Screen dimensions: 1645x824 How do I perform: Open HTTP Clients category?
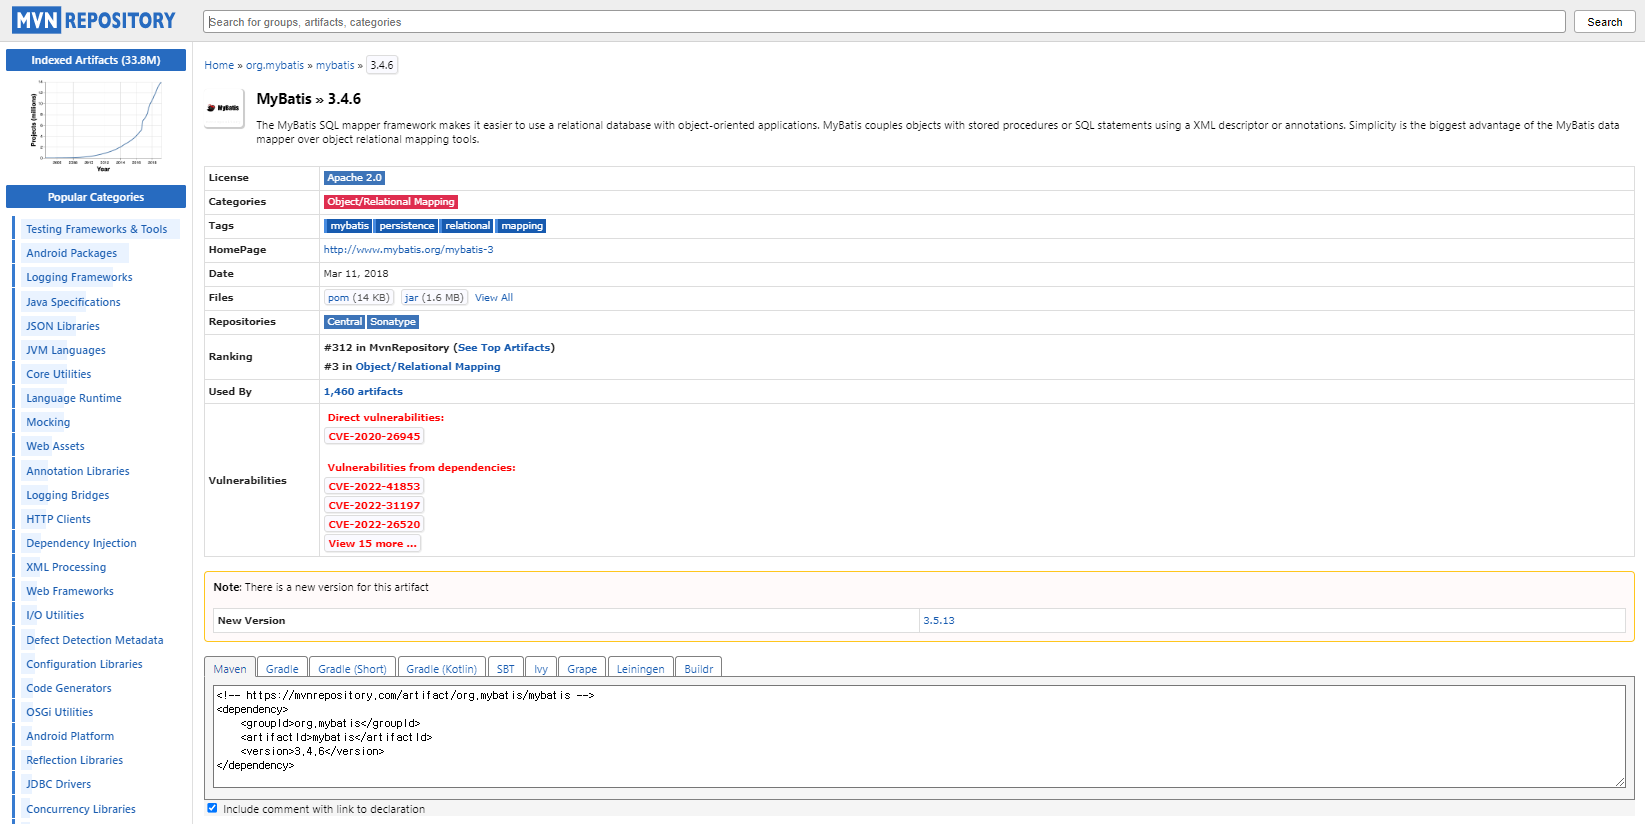point(58,519)
